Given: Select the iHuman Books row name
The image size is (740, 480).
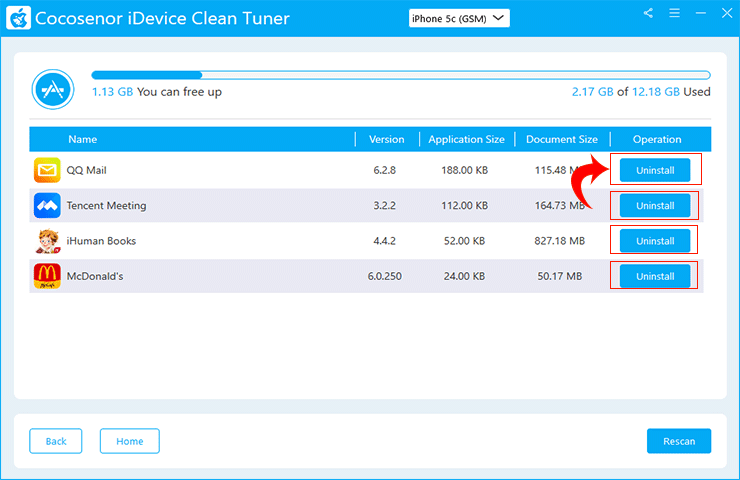Looking at the screenshot, I should (x=101, y=241).
